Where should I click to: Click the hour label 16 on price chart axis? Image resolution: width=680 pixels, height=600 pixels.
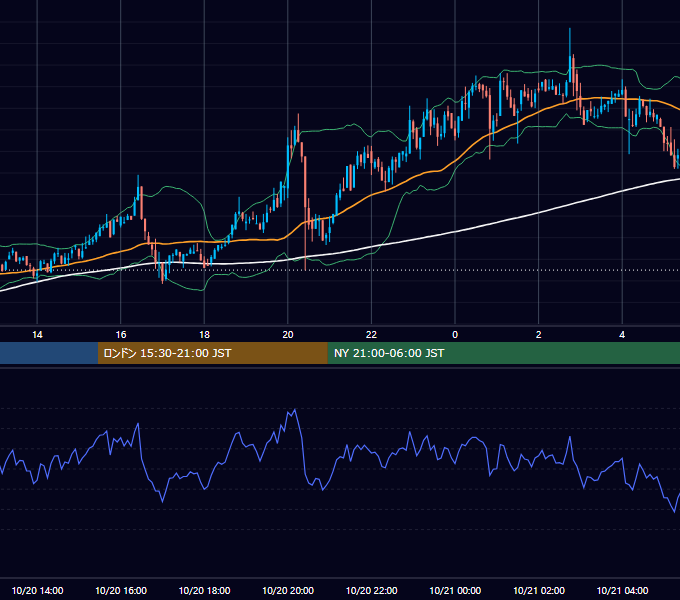(x=121, y=335)
